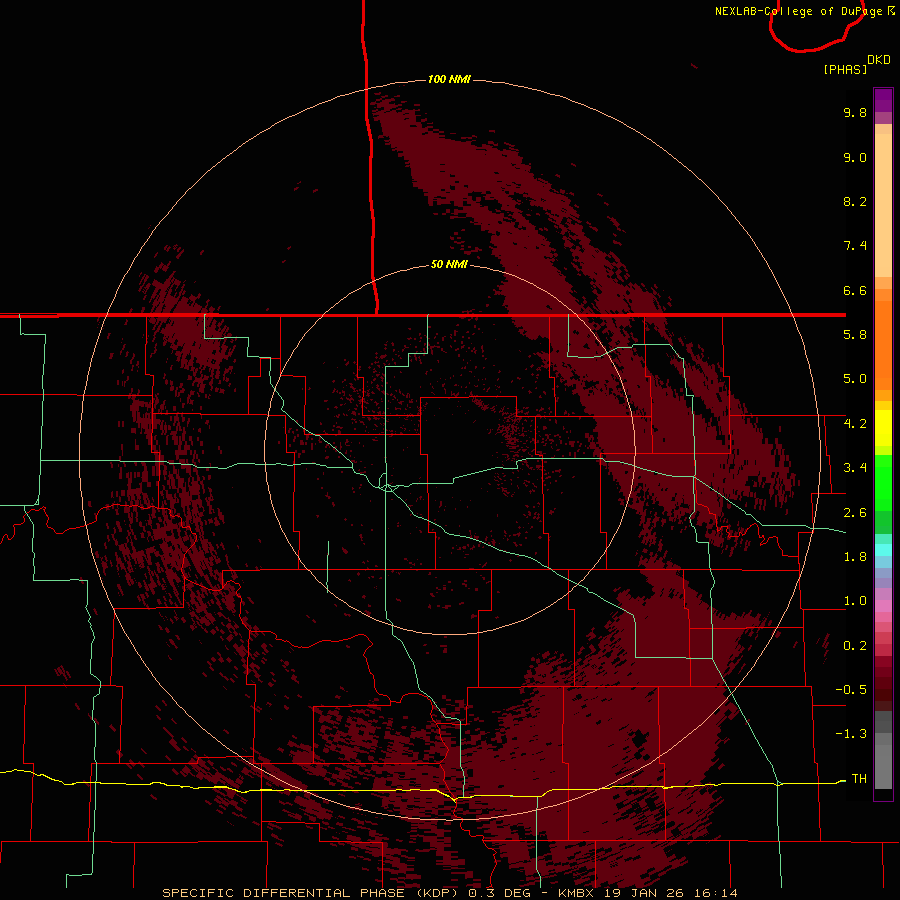
Task: Click the -1.3 legend value
Action: tap(851, 734)
